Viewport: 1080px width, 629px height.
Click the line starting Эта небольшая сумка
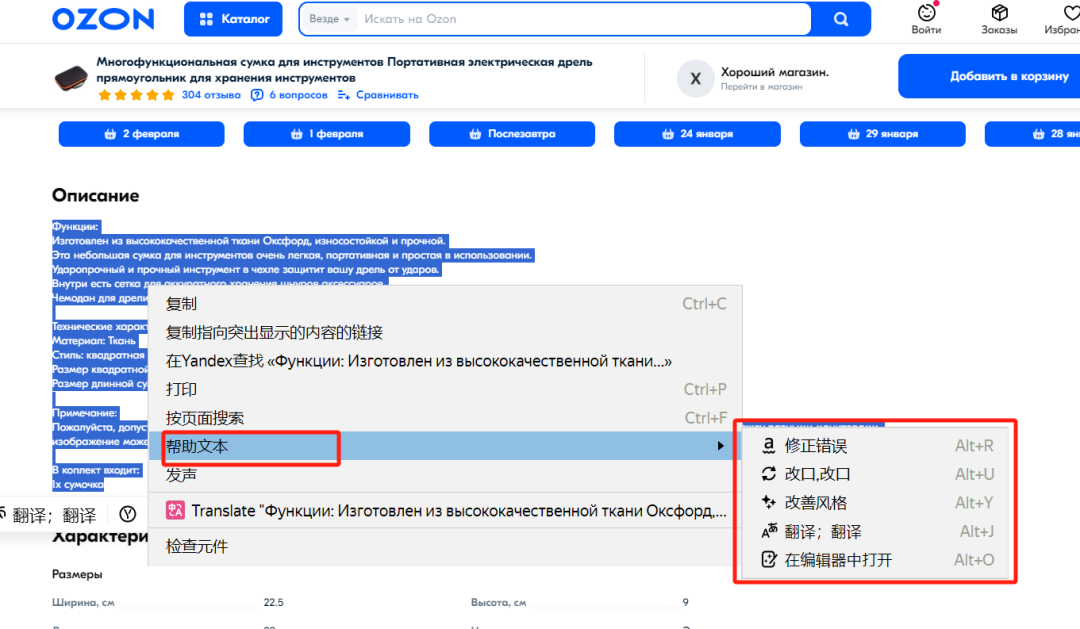pyautogui.click(x=293, y=255)
